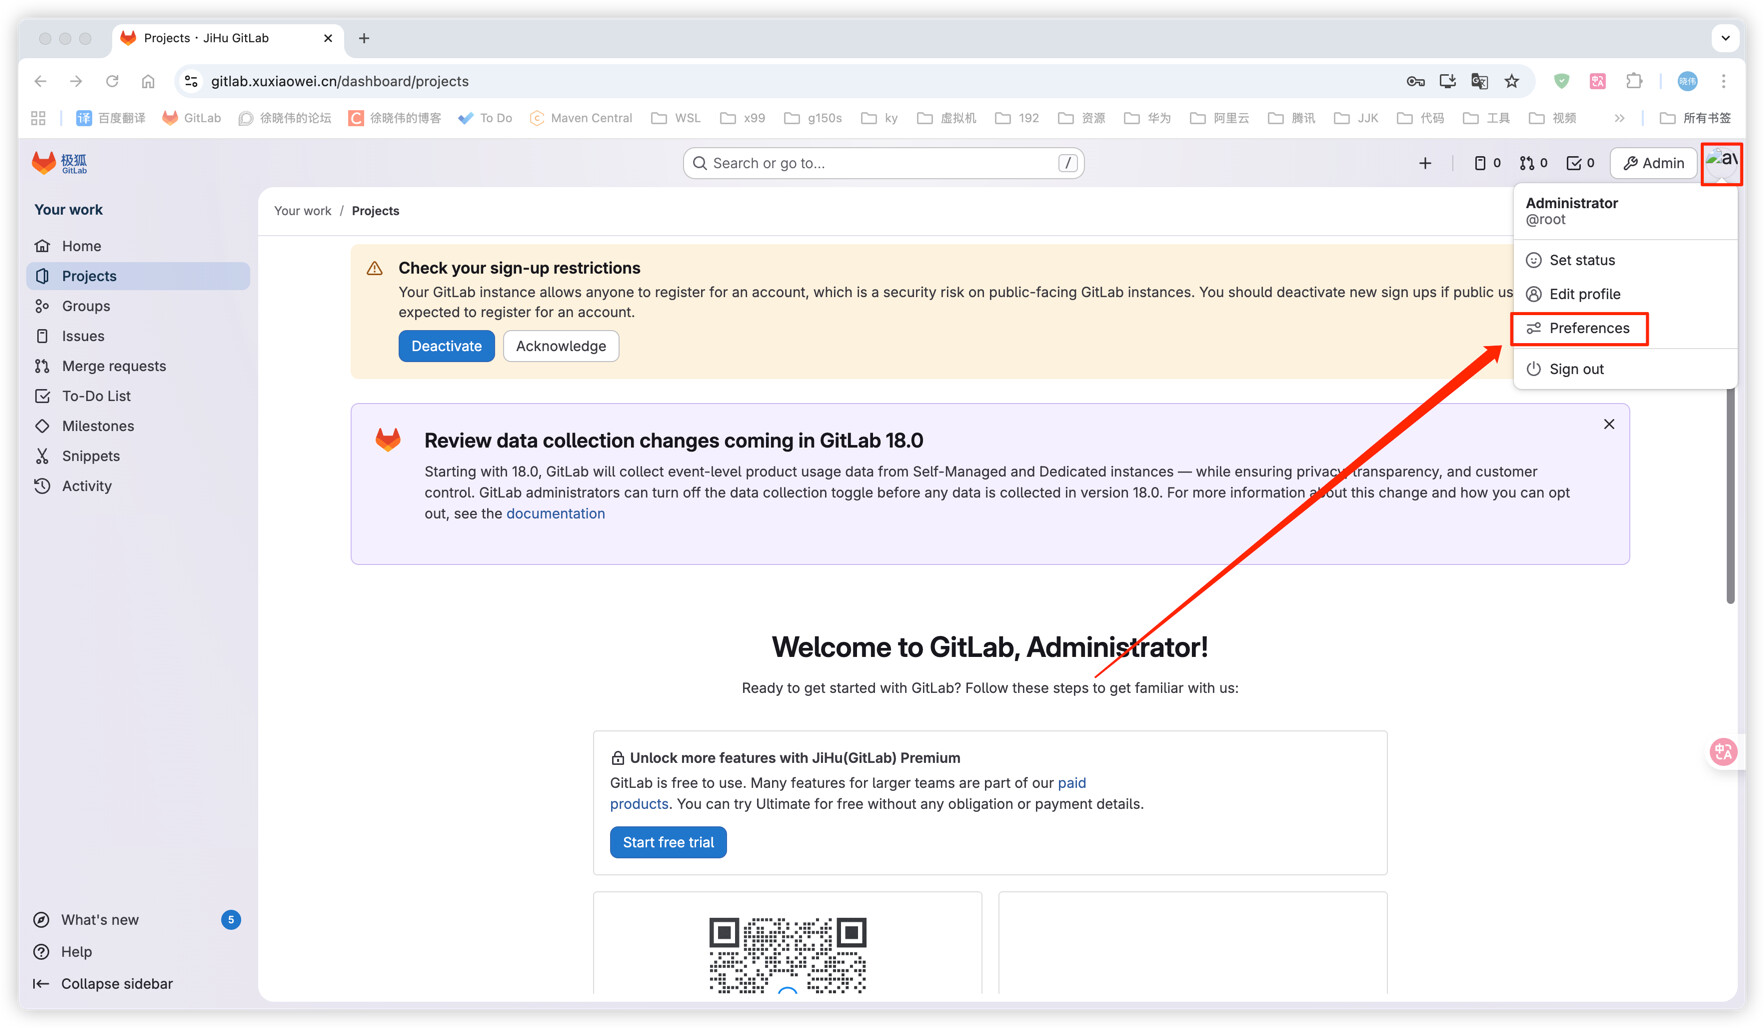Click the Deactivate sign-ups button
The height and width of the screenshot is (1028, 1764).
click(x=446, y=346)
